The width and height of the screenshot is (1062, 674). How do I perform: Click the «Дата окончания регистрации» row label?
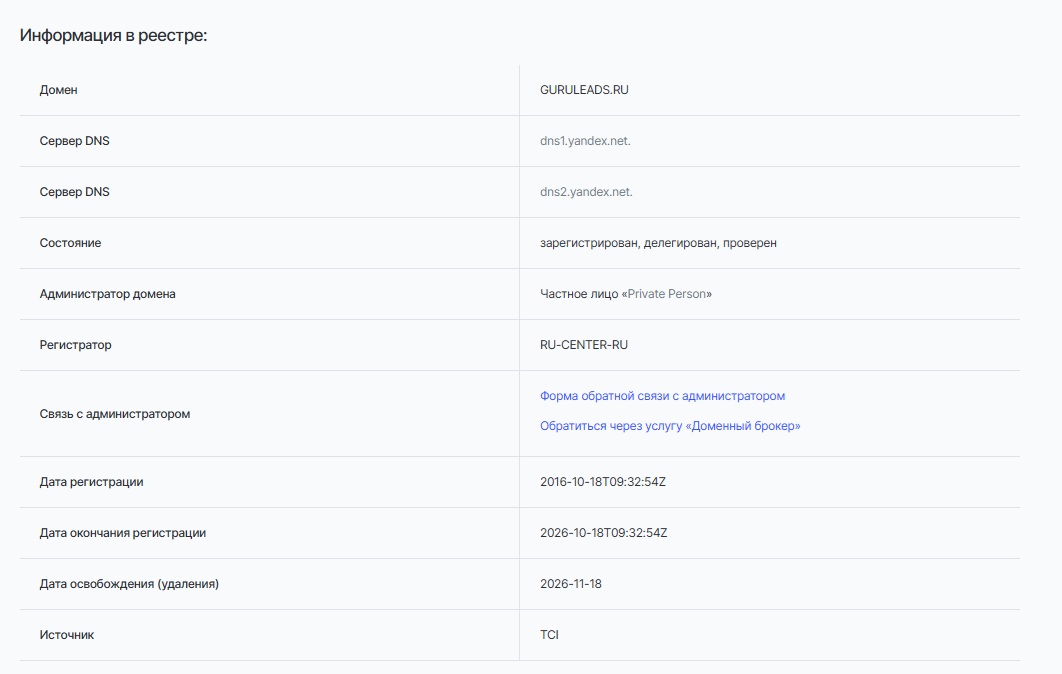122,533
